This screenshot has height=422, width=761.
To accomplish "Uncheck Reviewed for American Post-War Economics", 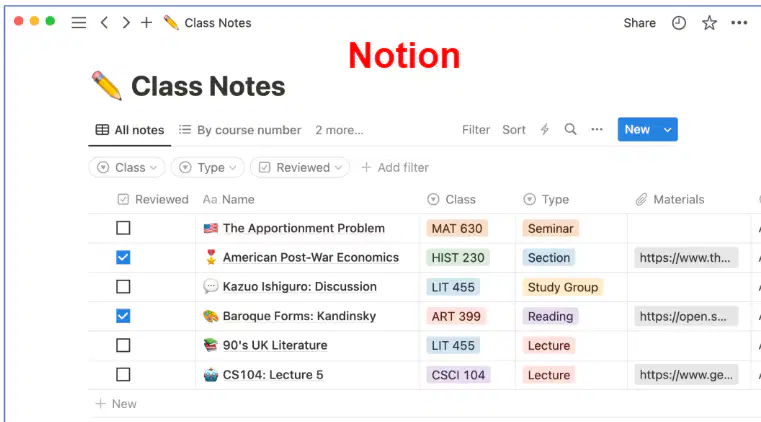I will (x=123, y=258).
